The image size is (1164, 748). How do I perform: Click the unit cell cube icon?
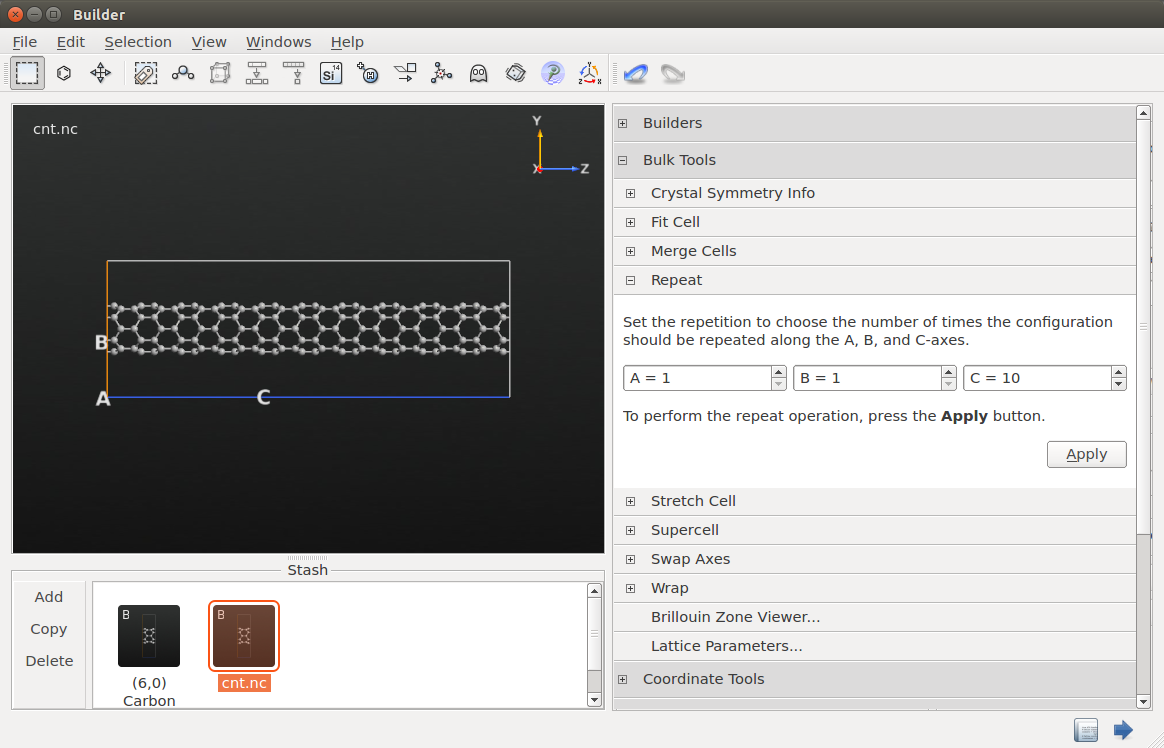[x=220, y=73]
